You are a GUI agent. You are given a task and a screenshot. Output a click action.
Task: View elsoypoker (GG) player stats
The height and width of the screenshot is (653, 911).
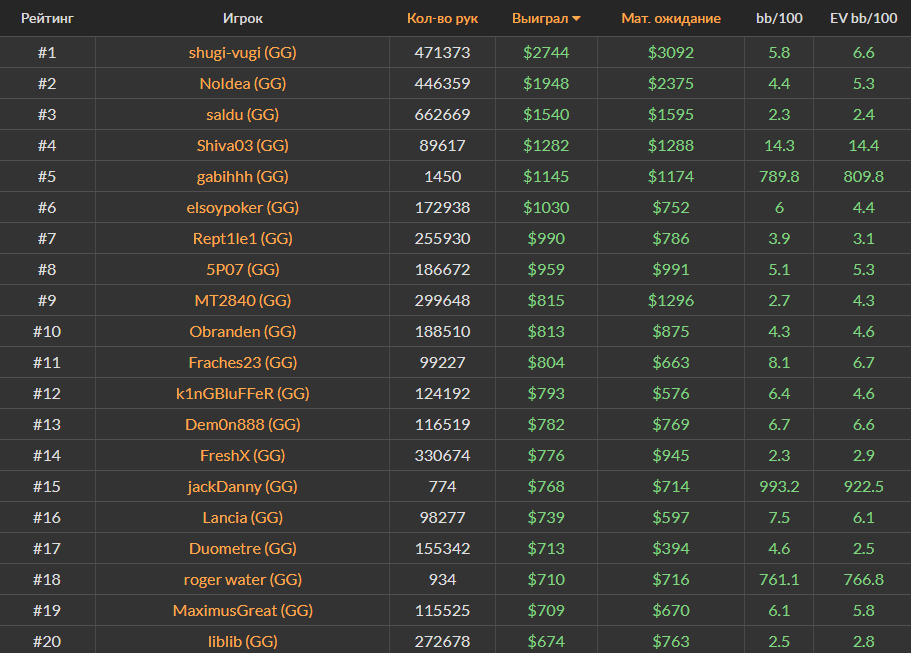242,208
